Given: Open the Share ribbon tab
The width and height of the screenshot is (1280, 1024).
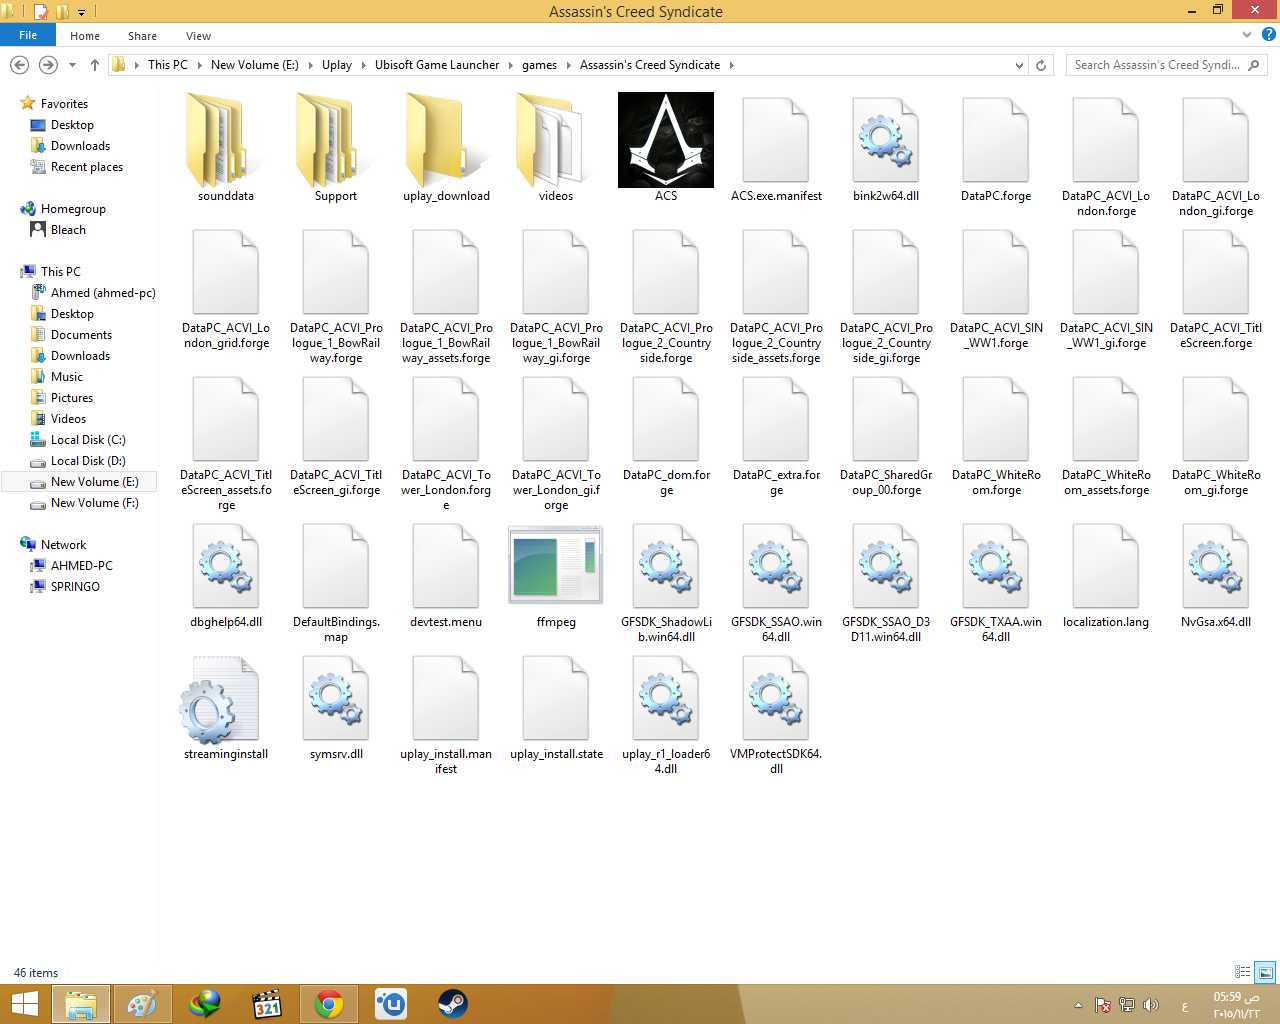Looking at the screenshot, I should click(142, 36).
